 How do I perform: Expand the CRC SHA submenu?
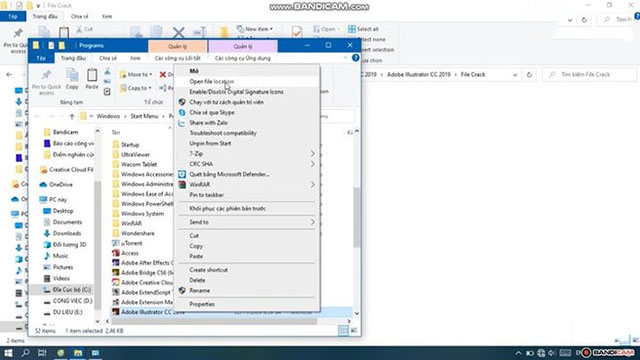coord(247,164)
